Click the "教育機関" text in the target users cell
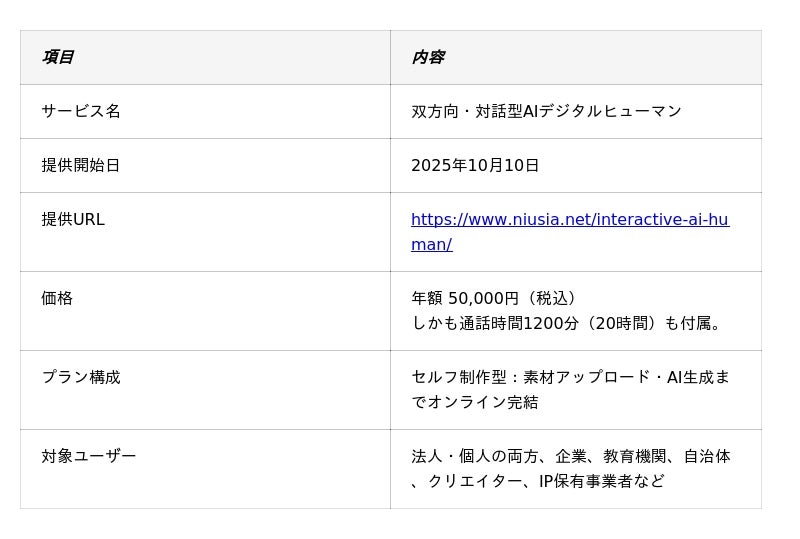The image size is (800, 539). coord(634,456)
